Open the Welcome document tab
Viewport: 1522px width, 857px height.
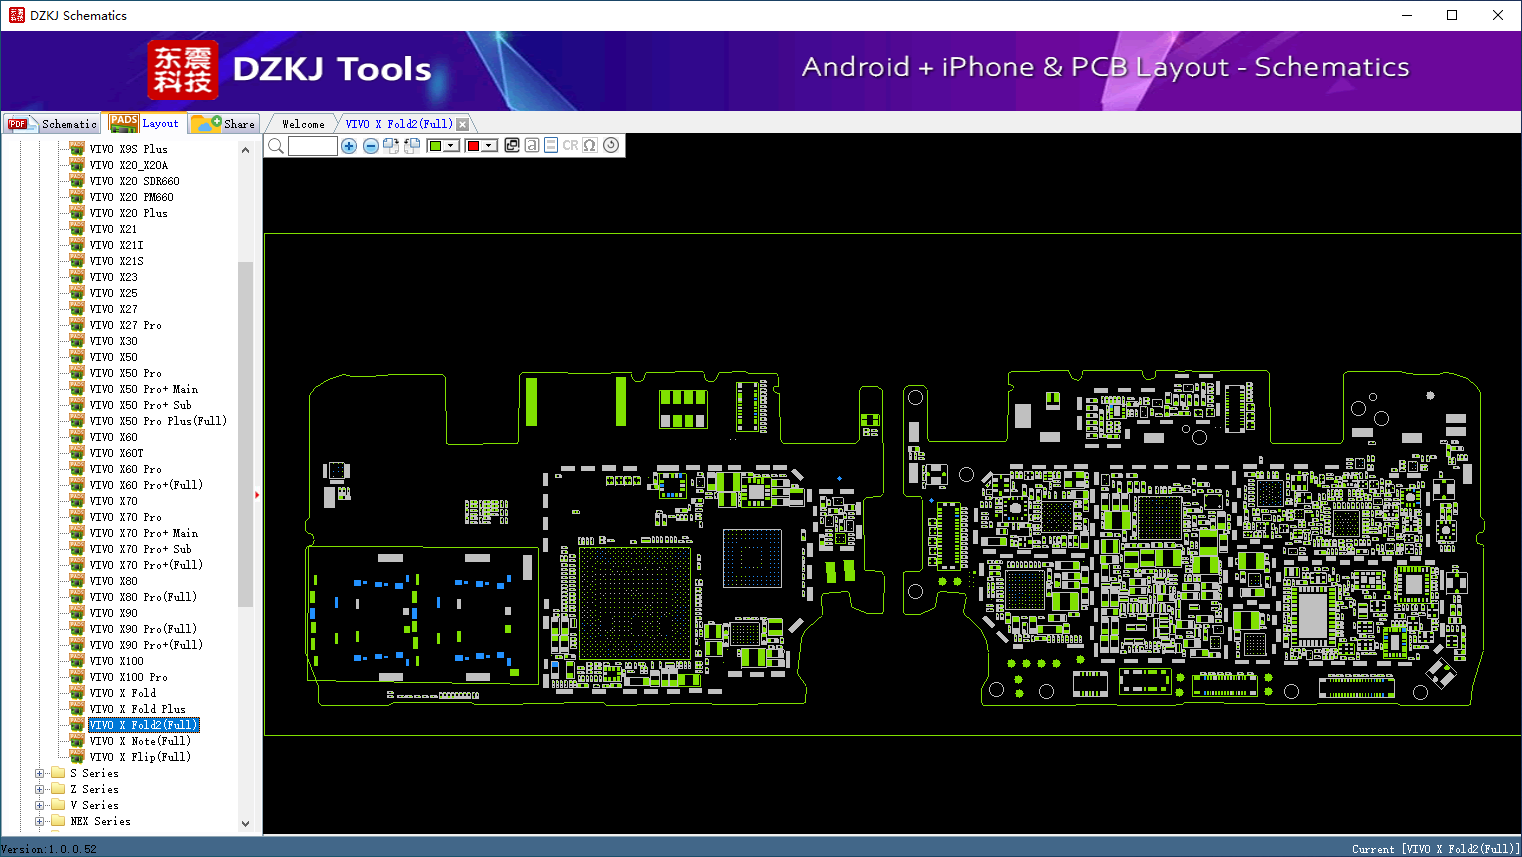tap(303, 124)
